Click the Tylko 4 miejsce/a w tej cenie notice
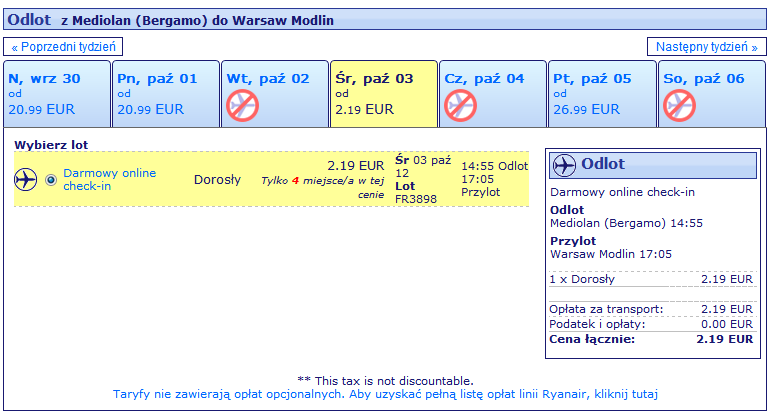This screenshot has height=418, width=782. [323, 188]
